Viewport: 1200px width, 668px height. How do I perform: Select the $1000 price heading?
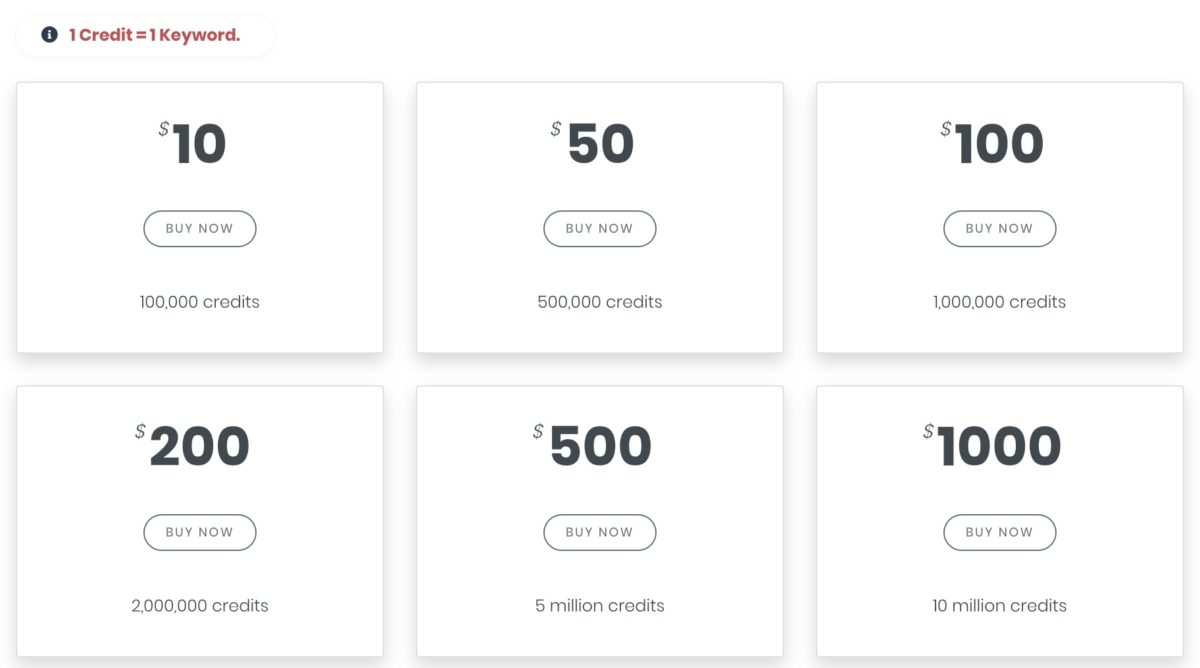[992, 446]
